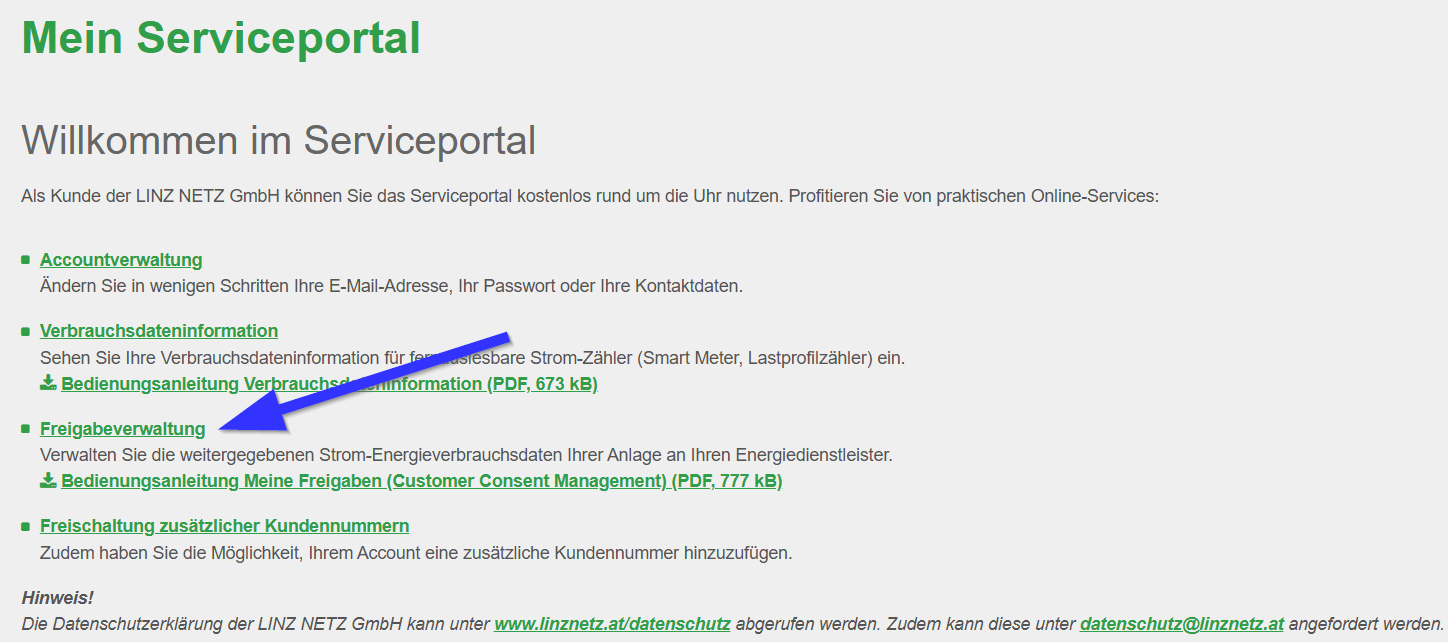
Task: Click download icon for Meine Freigaben manual
Action: (x=48, y=480)
